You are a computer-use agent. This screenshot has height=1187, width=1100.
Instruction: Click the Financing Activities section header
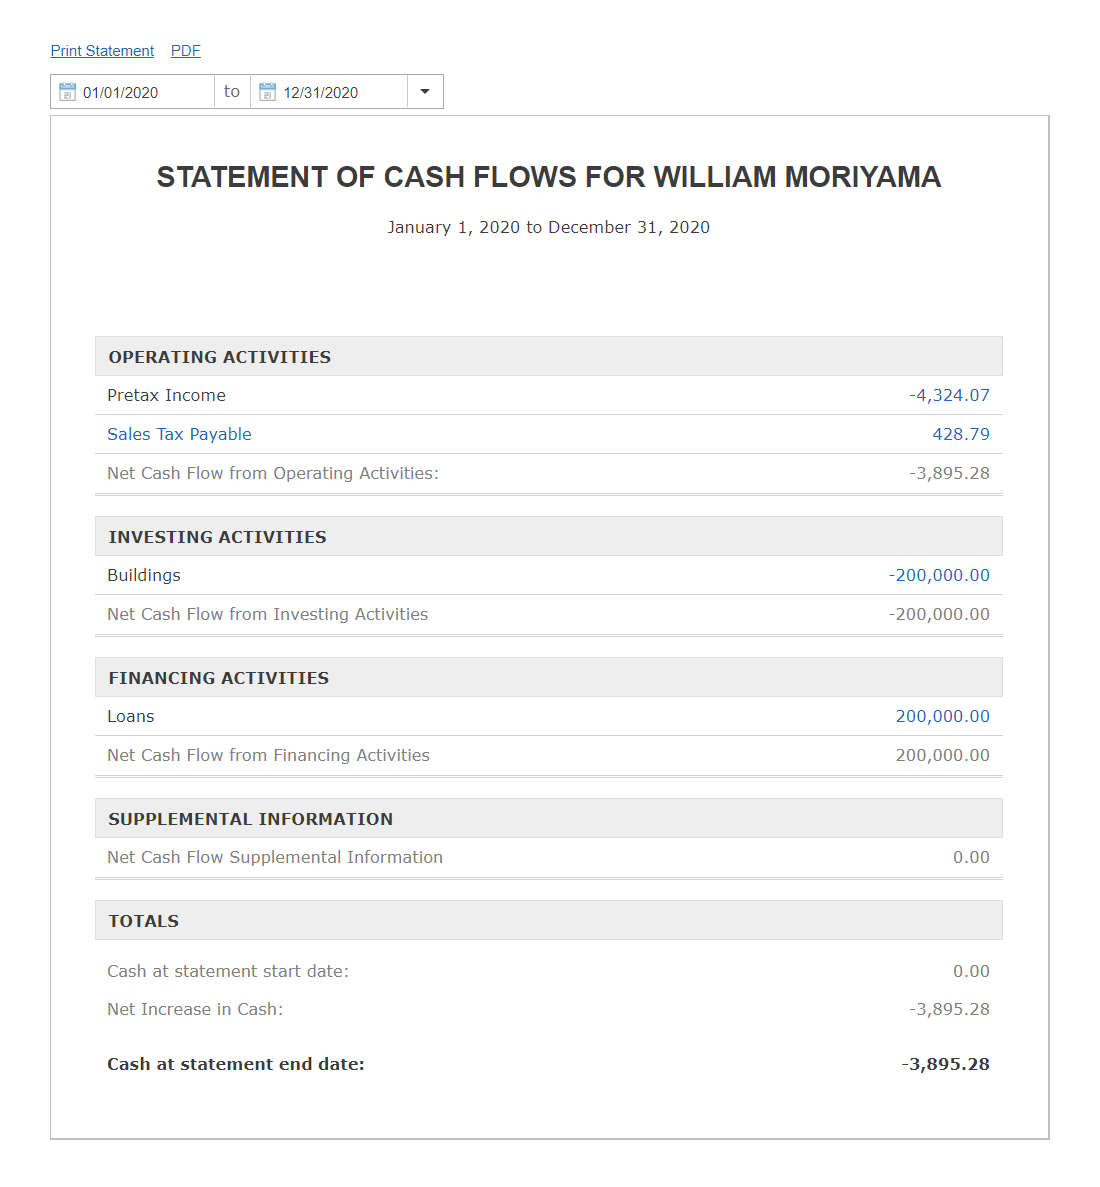coord(548,678)
